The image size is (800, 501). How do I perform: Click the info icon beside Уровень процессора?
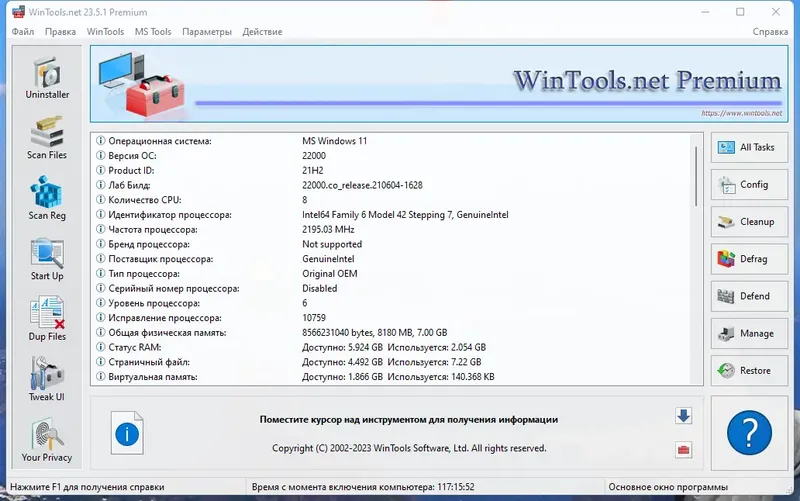click(101, 304)
